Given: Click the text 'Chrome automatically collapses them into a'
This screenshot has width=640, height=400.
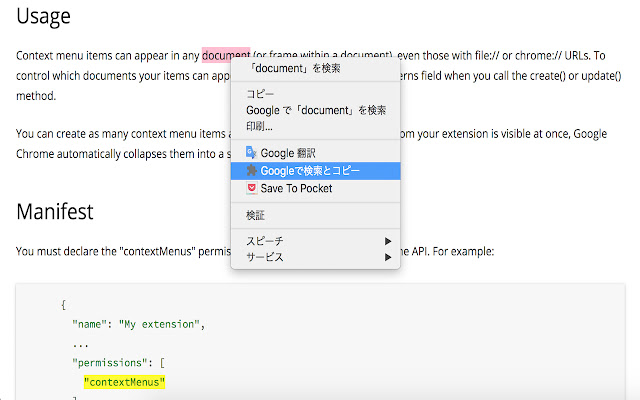Looking at the screenshot, I should (x=120, y=154).
